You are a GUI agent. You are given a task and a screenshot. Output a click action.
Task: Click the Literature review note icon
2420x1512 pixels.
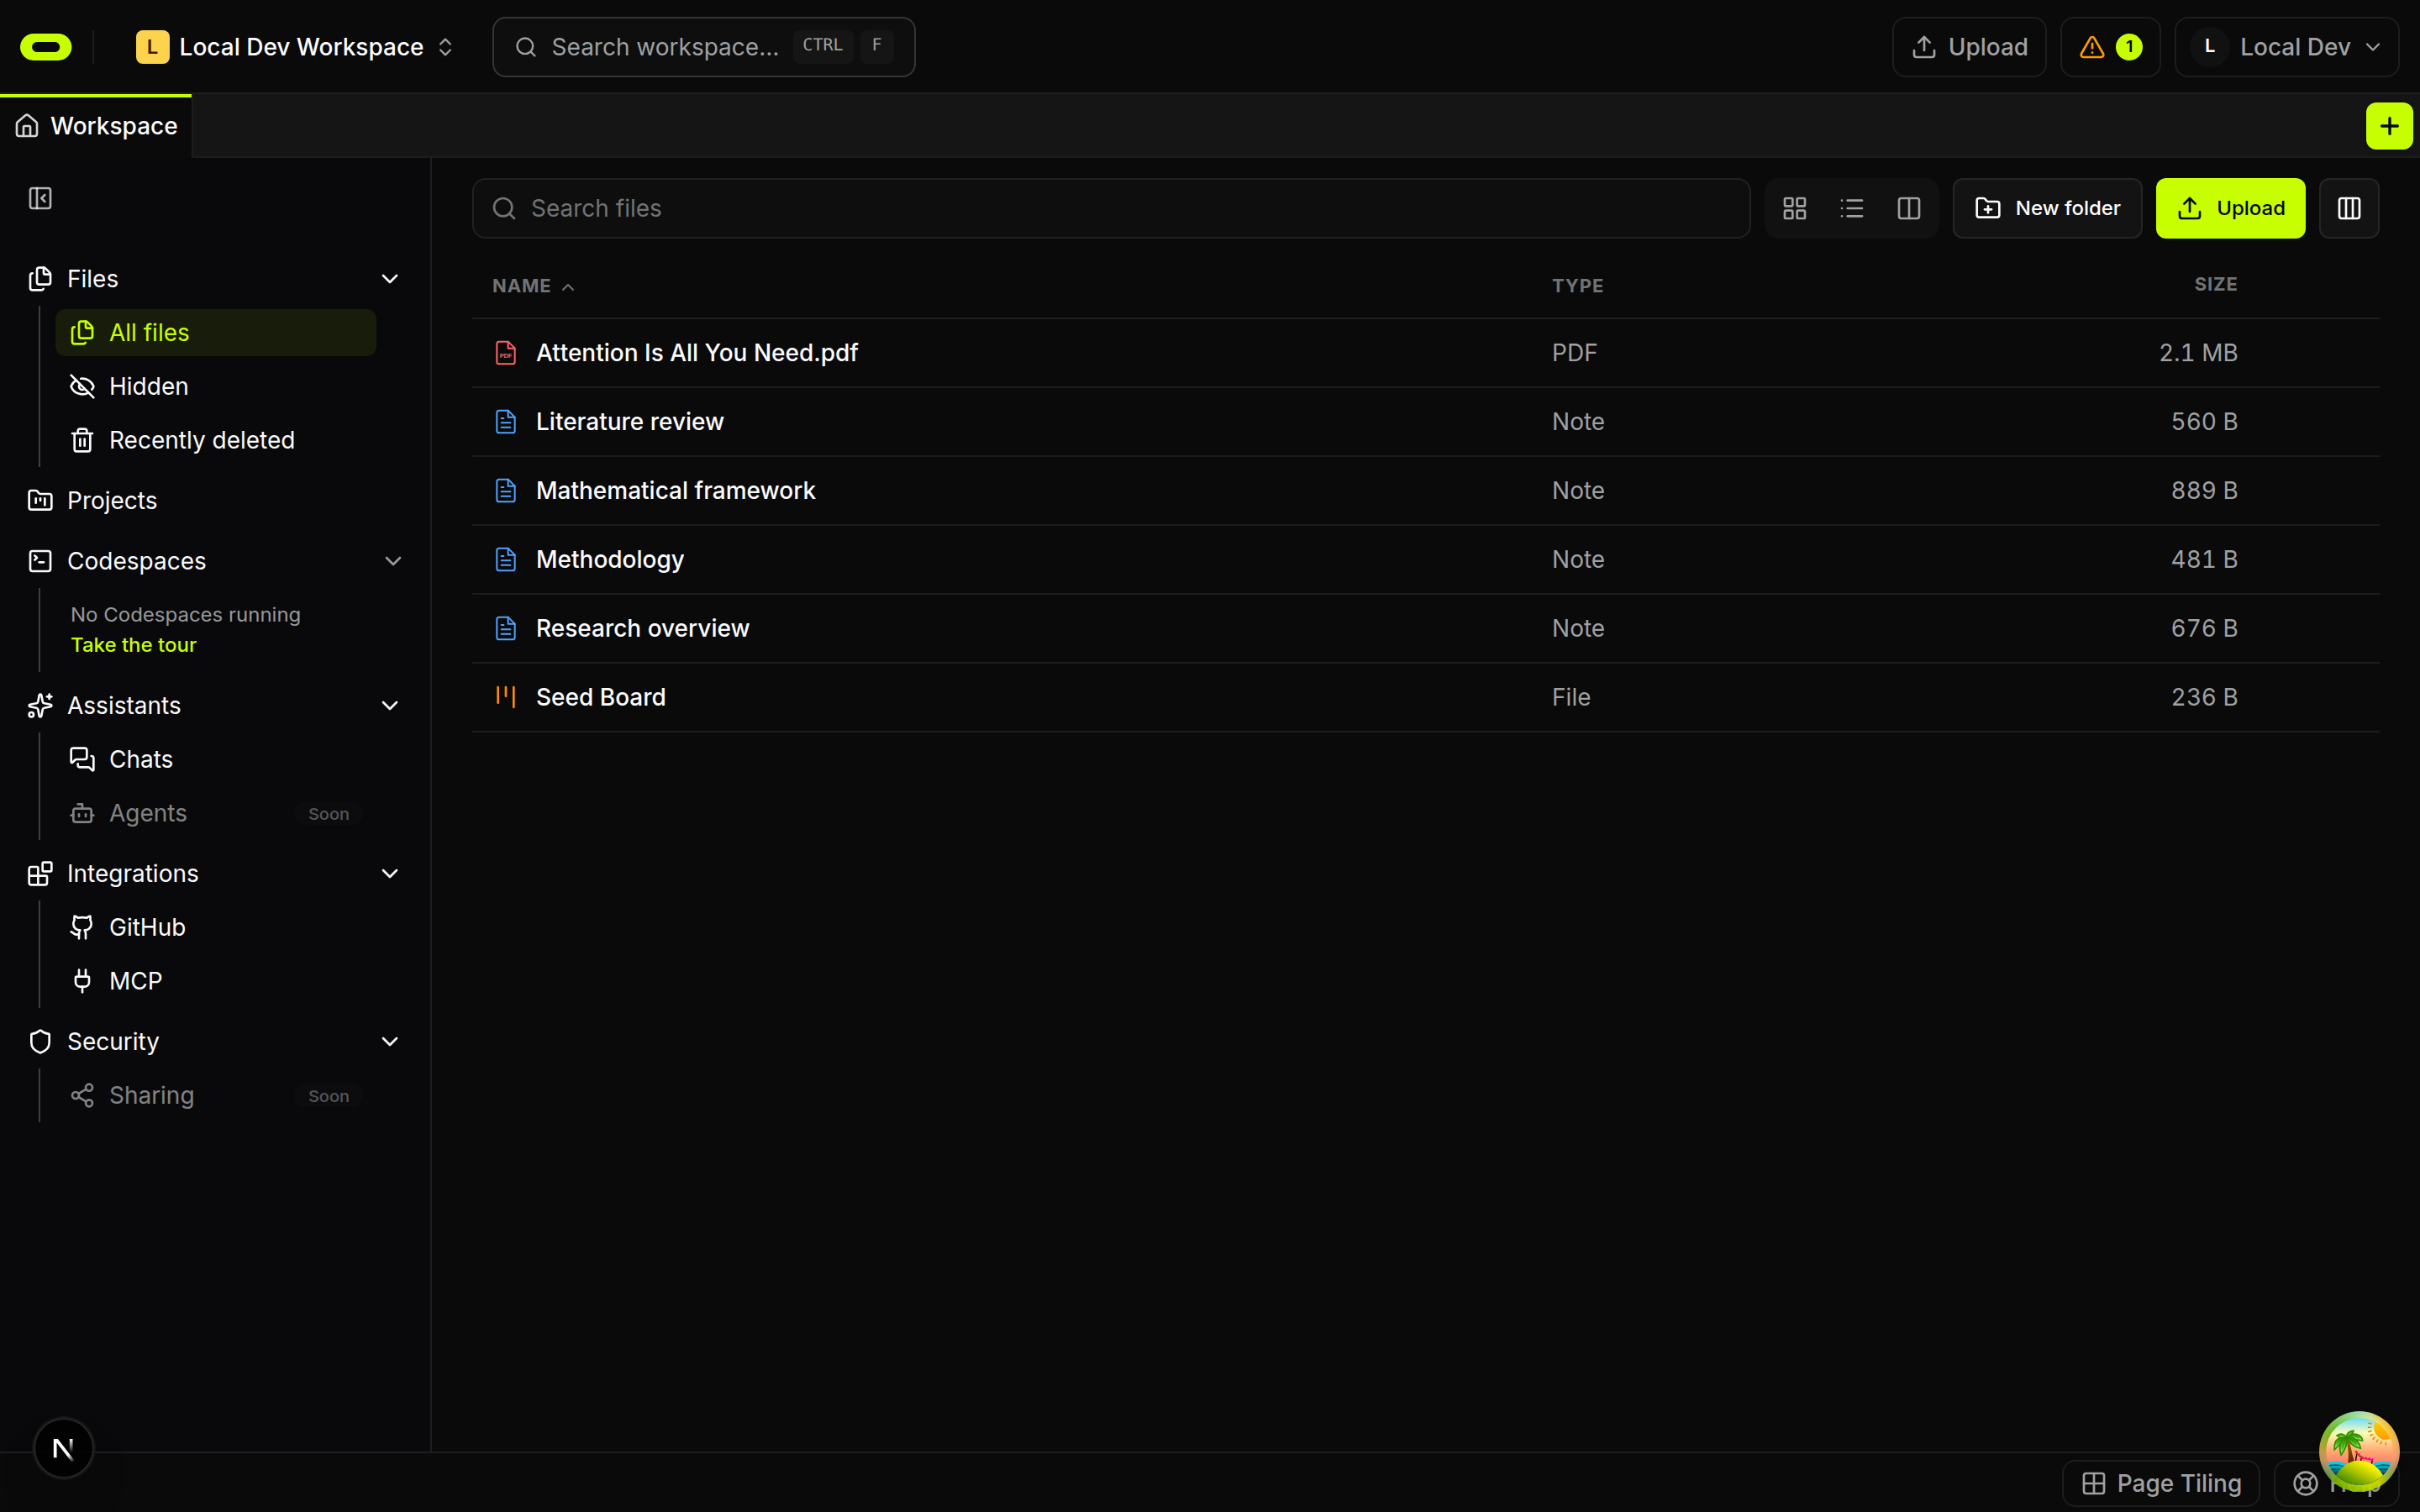[506, 422]
